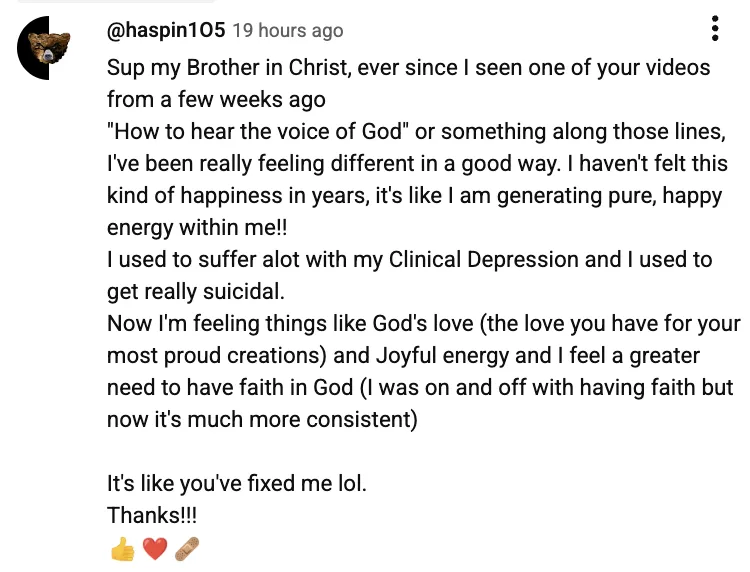
Task: Open the @haspin105 channel link
Action: (165, 31)
